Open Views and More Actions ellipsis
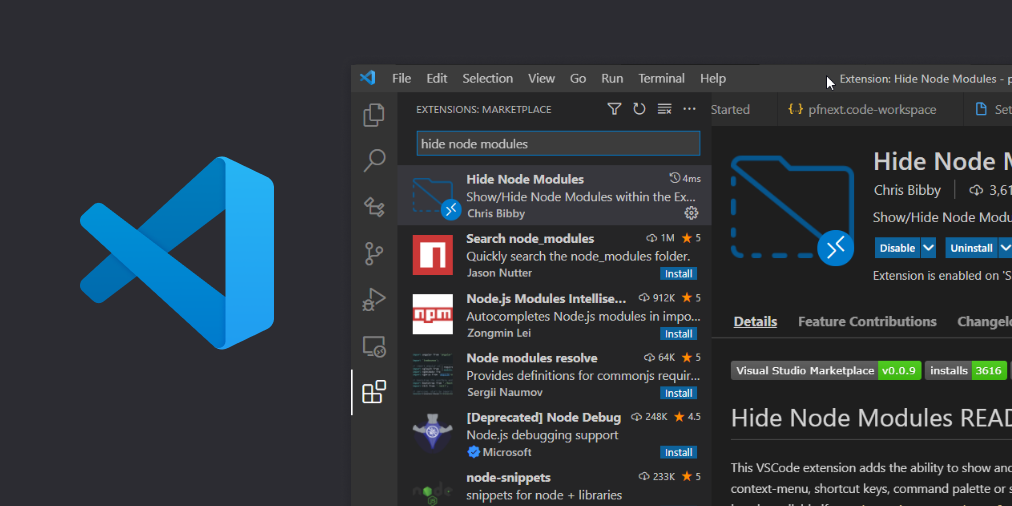This screenshot has width=1012, height=506. 689,109
